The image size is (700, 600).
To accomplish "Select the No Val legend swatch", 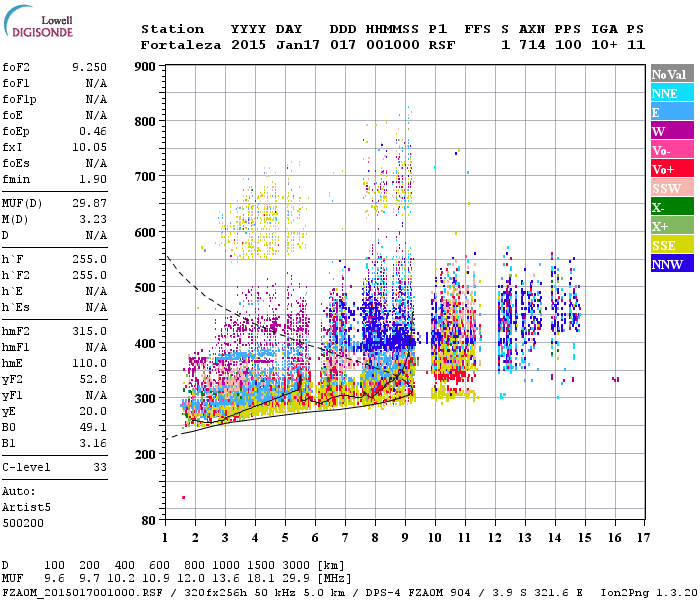I will tap(672, 74).
